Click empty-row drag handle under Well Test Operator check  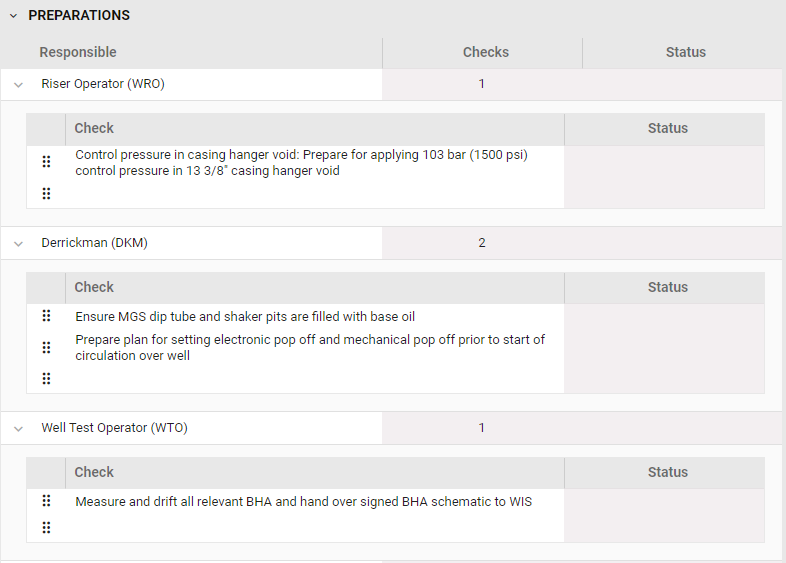pyautogui.click(x=46, y=527)
